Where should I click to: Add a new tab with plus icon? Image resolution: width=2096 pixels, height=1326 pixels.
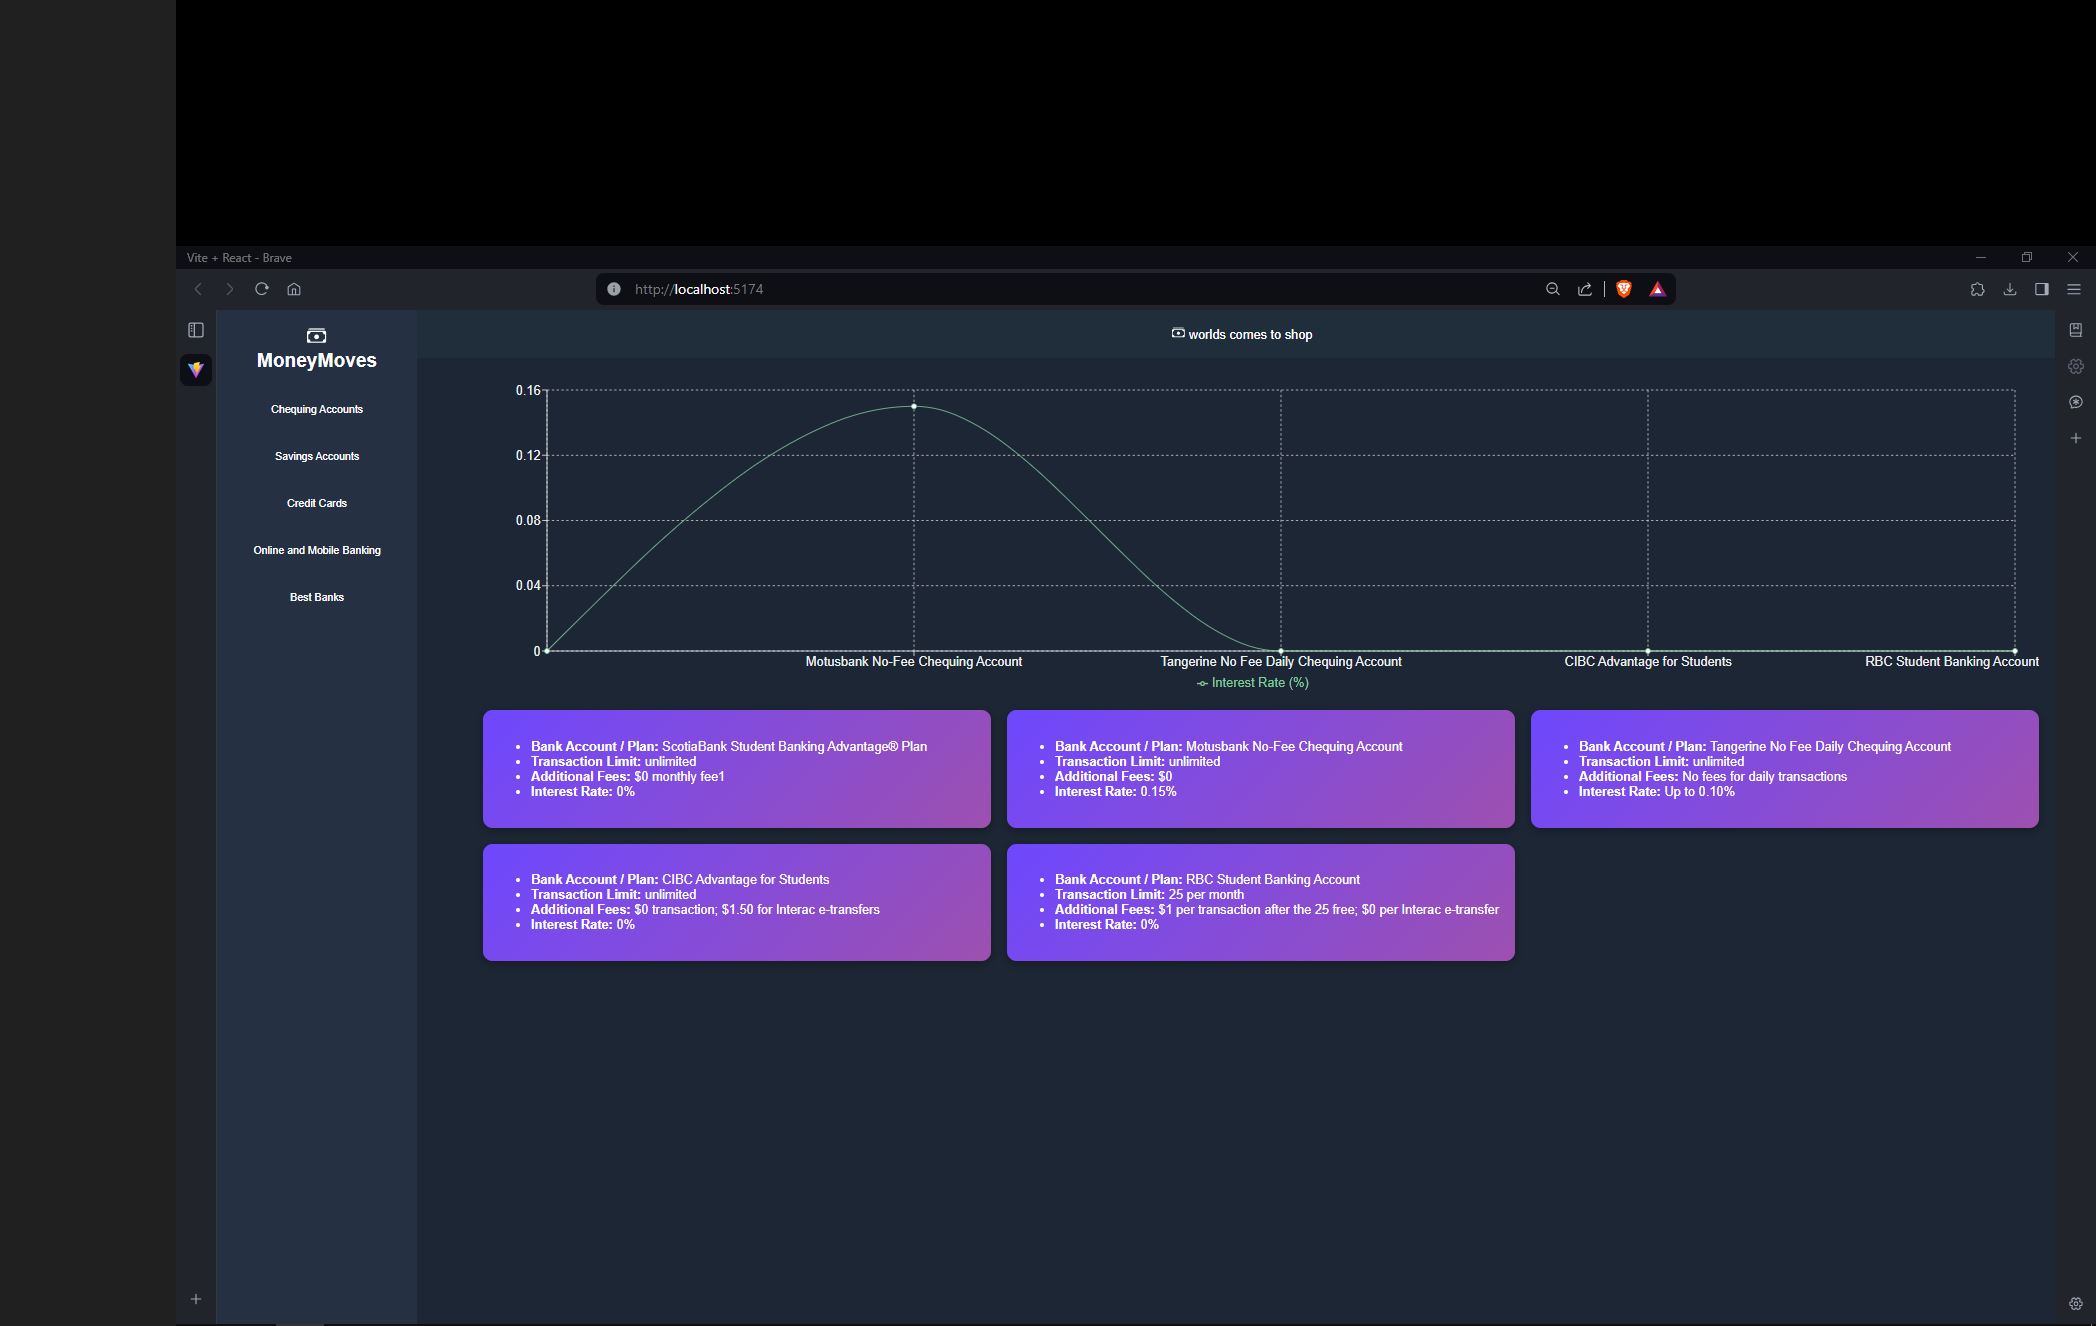point(196,1299)
